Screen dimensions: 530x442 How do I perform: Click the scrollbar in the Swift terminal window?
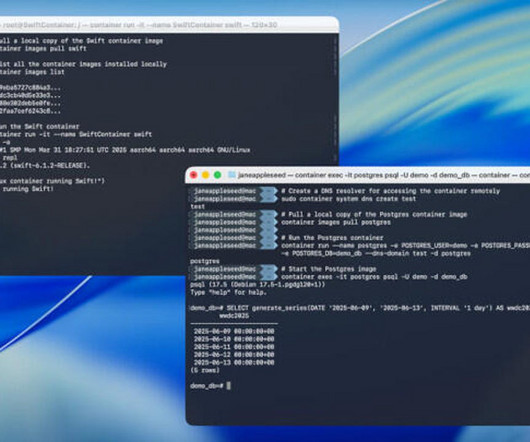(336, 98)
